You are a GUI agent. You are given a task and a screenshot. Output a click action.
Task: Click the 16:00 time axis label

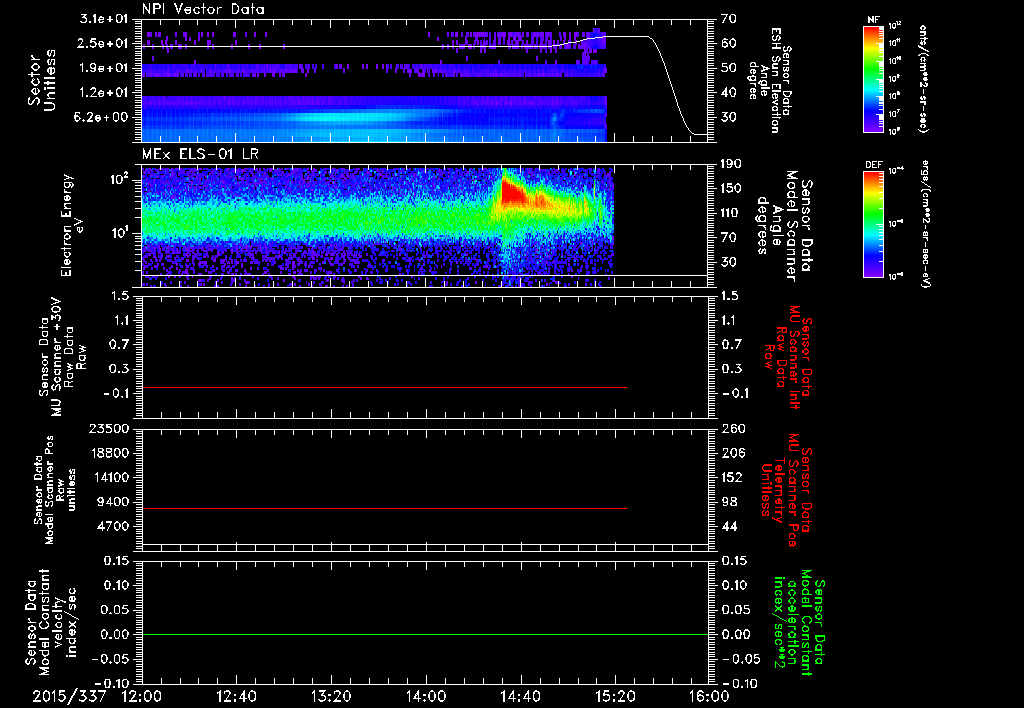[x=709, y=696]
